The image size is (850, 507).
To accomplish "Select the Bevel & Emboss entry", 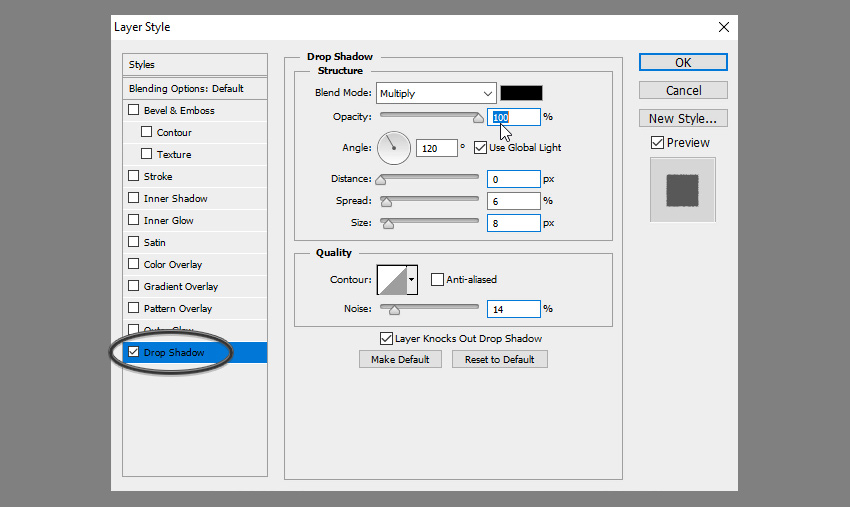I will (x=179, y=111).
